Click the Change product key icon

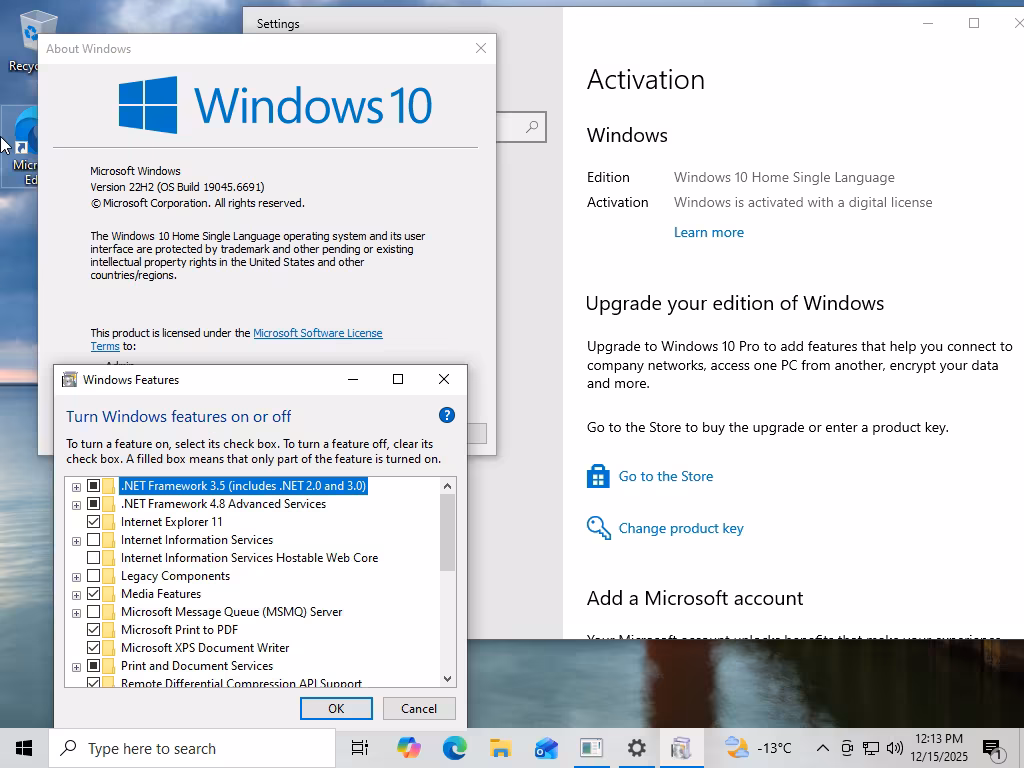(x=598, y=528)
